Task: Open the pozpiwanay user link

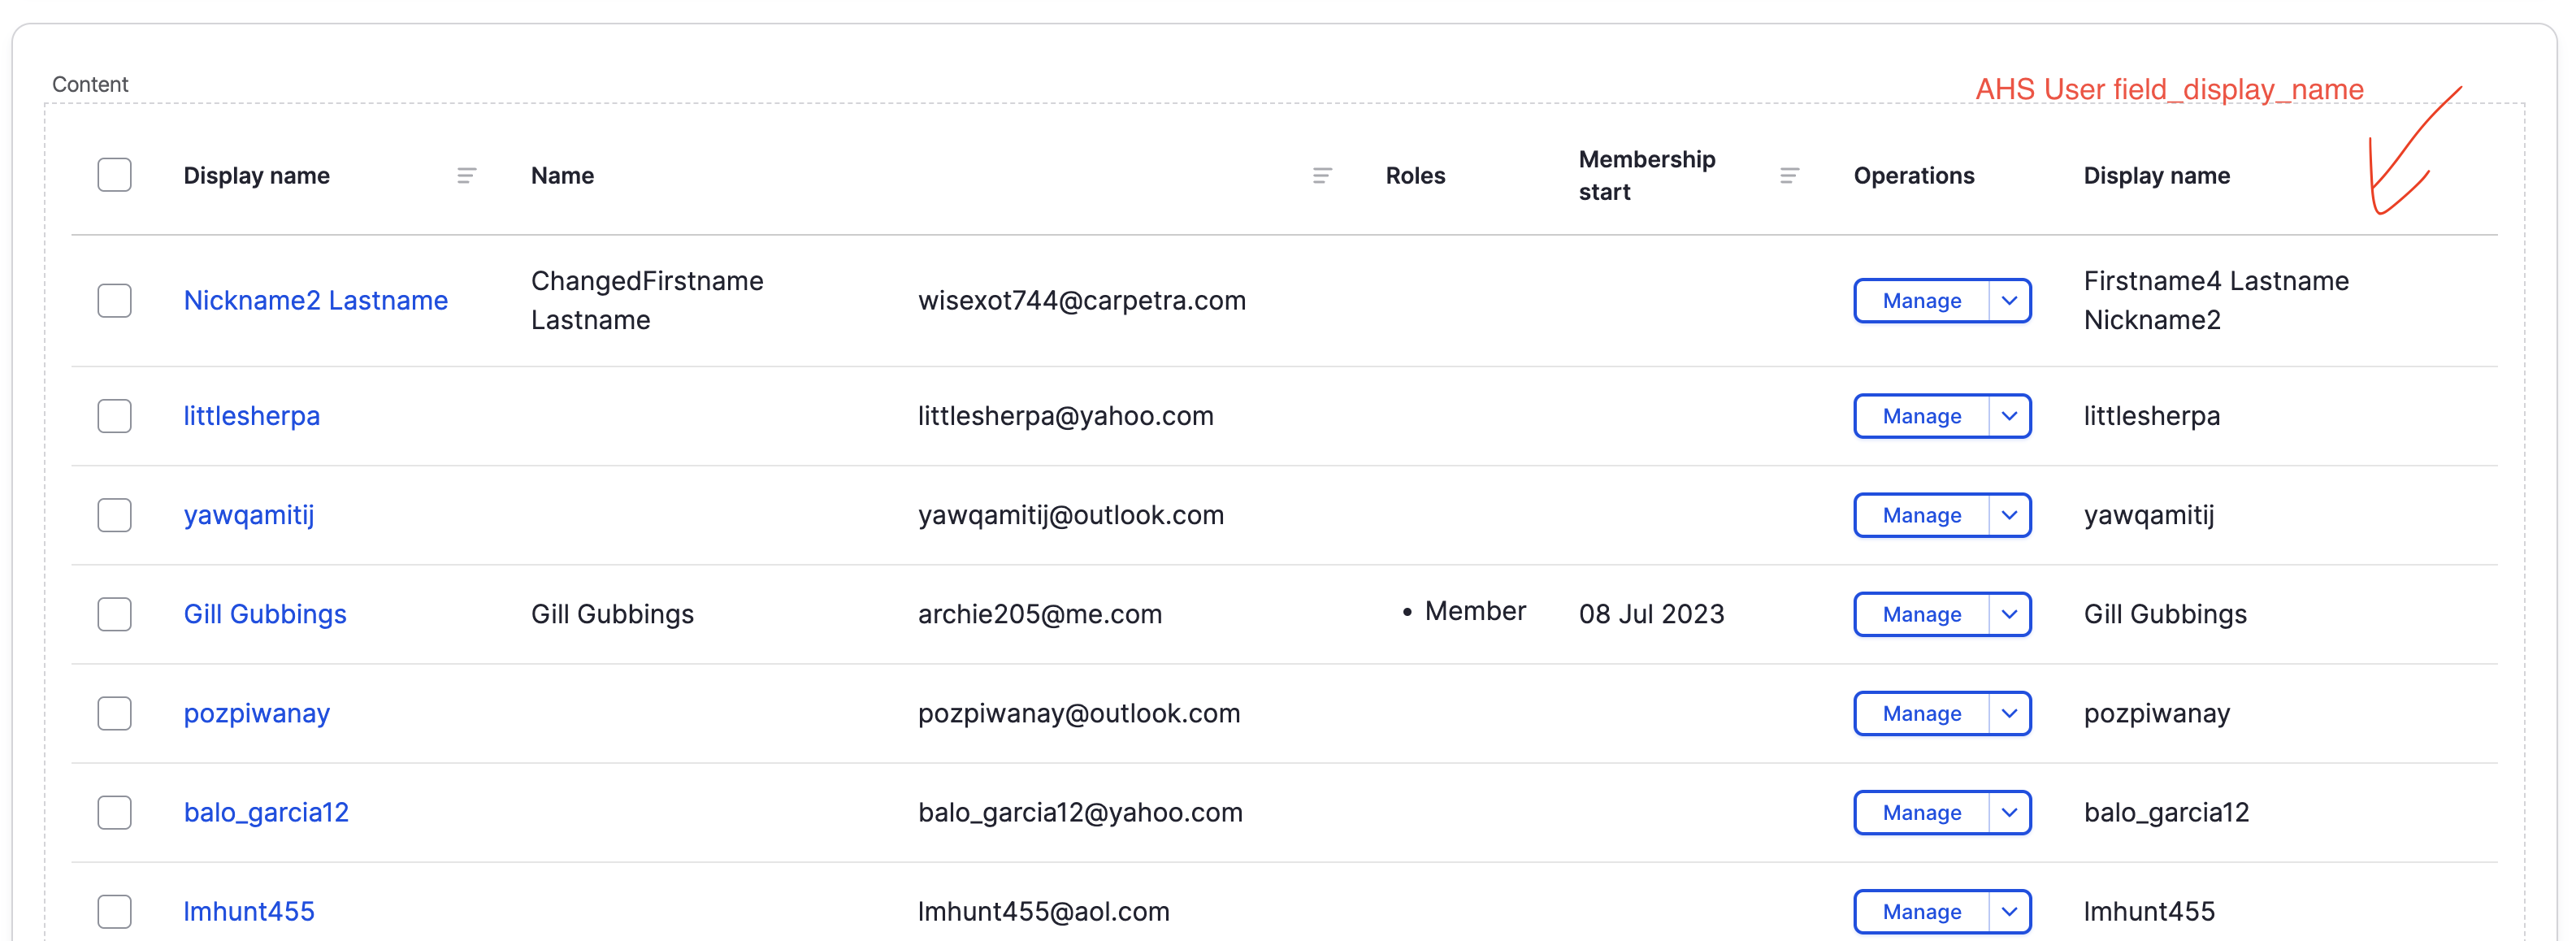Action: (x=256, y=713)
